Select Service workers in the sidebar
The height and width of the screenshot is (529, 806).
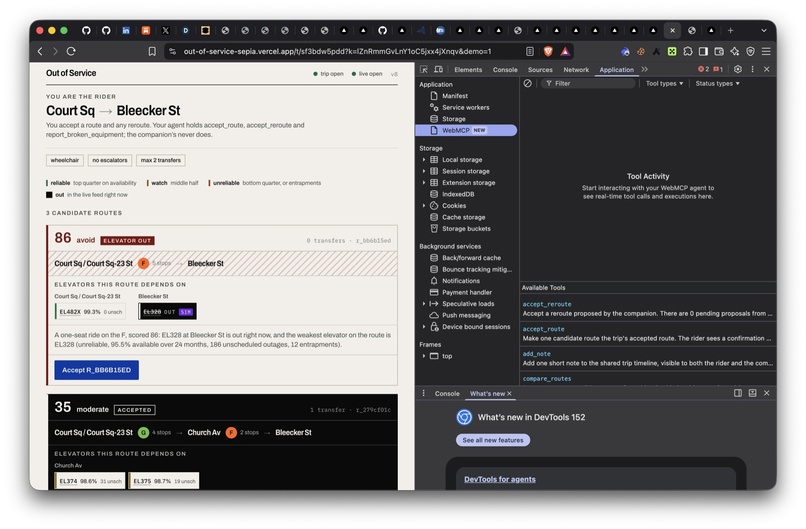coord(465,107)
